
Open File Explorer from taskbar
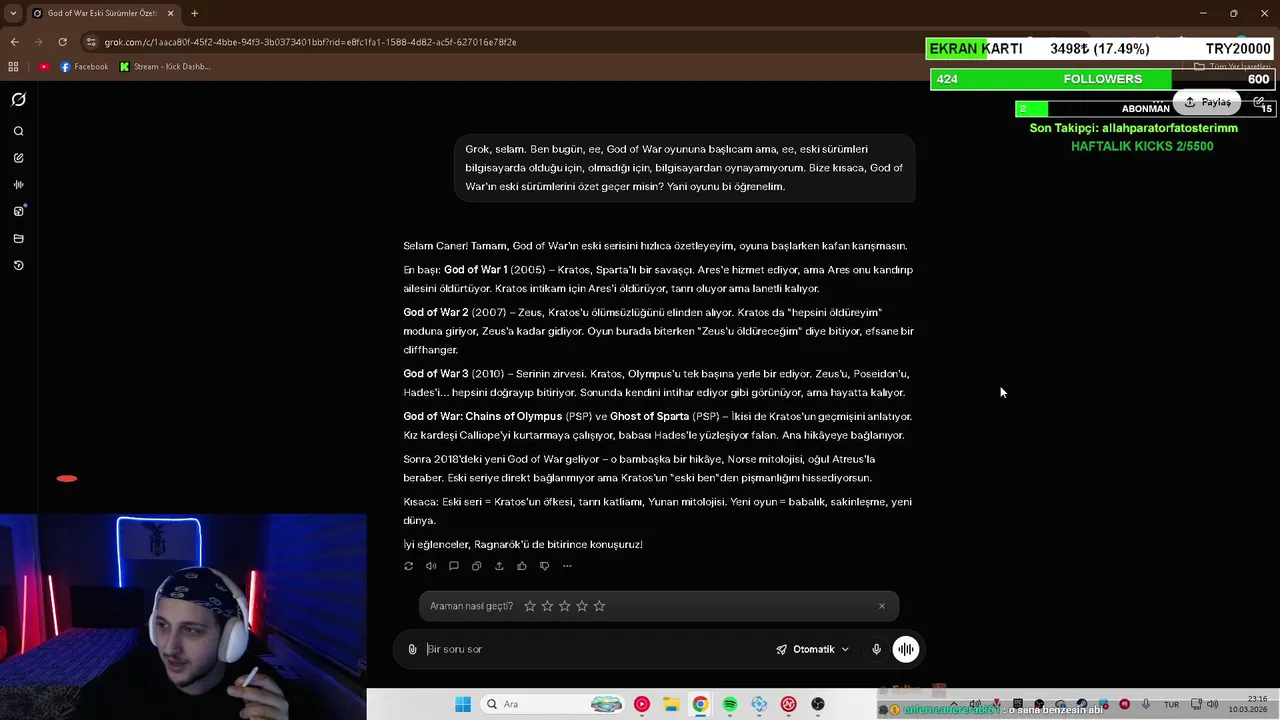[x=671, y=704]
